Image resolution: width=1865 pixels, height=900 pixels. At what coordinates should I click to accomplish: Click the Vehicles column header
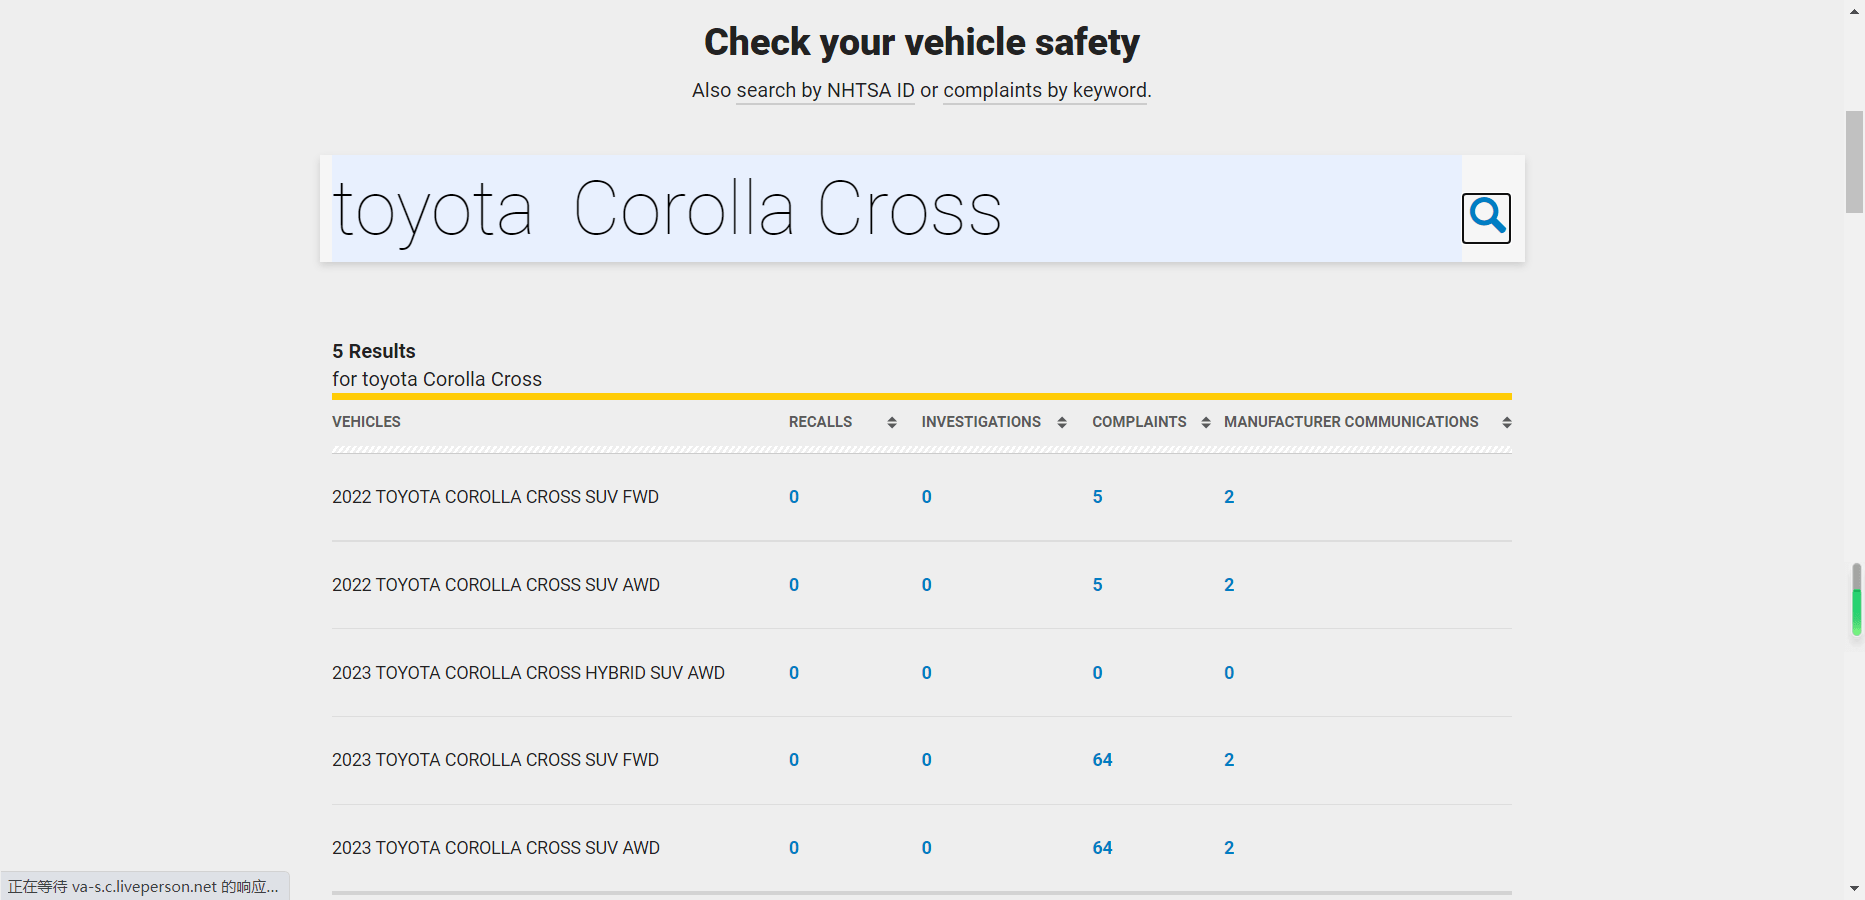(366, 422)
